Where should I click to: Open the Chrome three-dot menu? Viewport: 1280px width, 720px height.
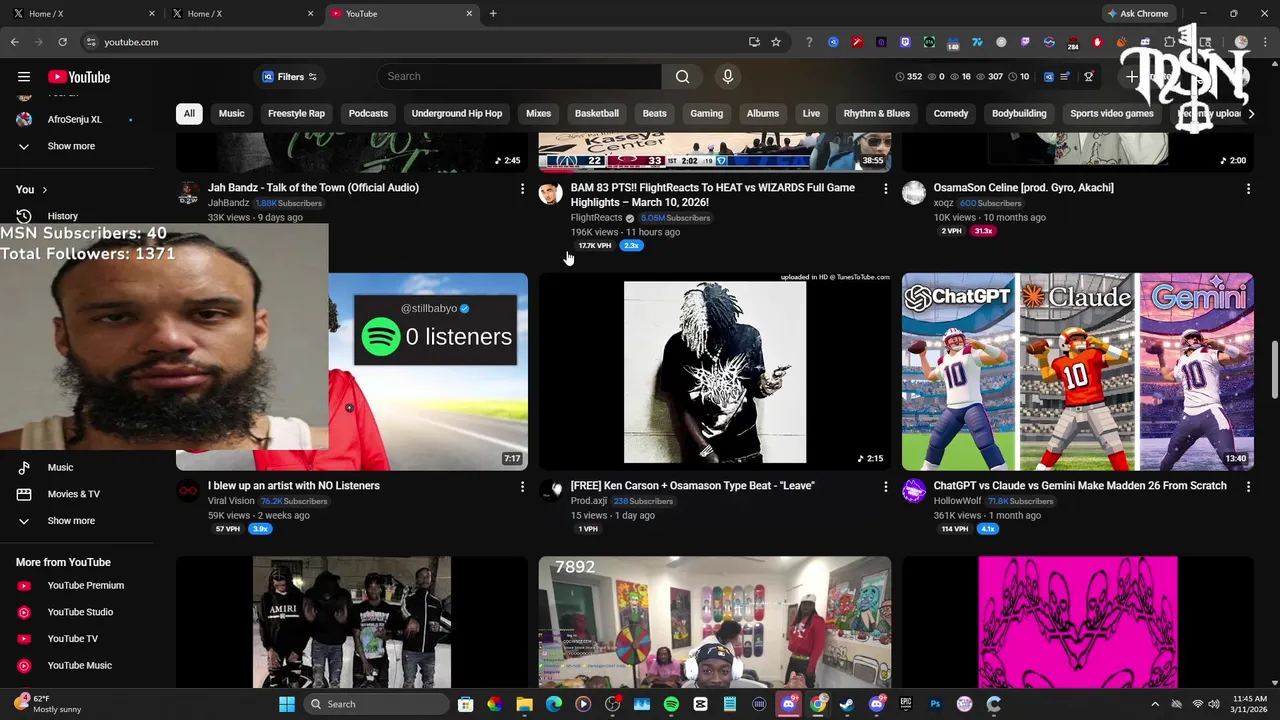click(x=1265, y=42)
